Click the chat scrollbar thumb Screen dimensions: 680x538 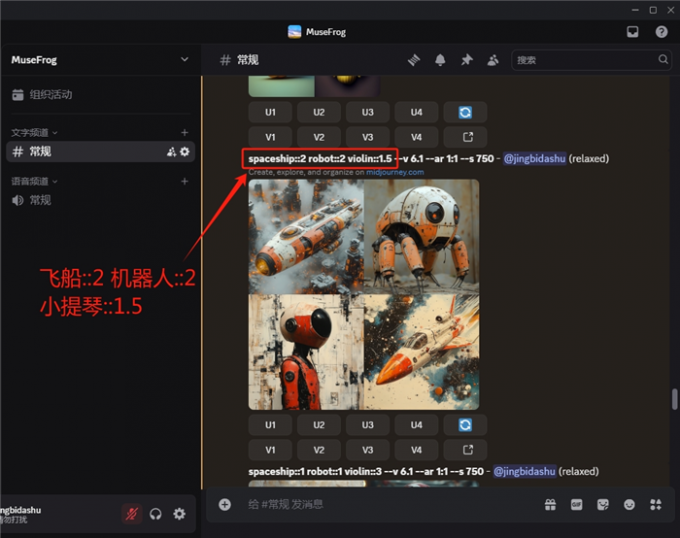674,399
